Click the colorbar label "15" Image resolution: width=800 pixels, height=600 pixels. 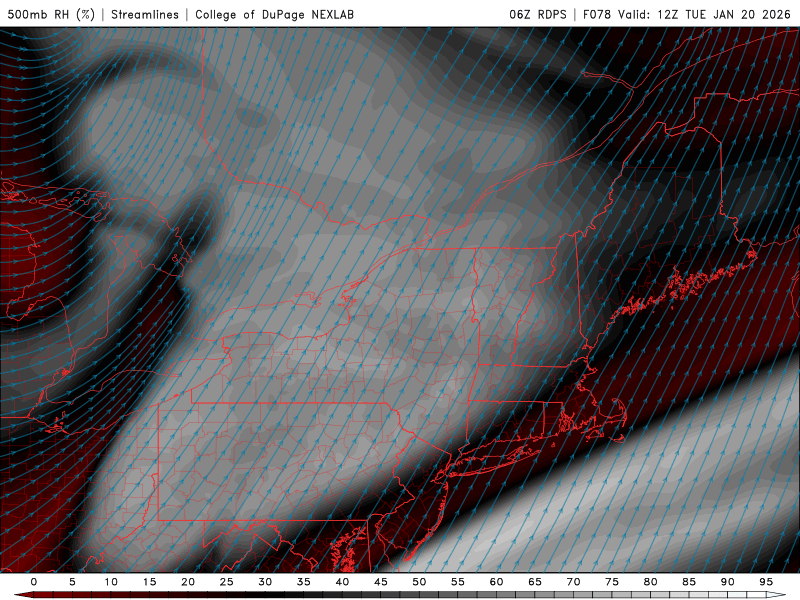(149, 582)
